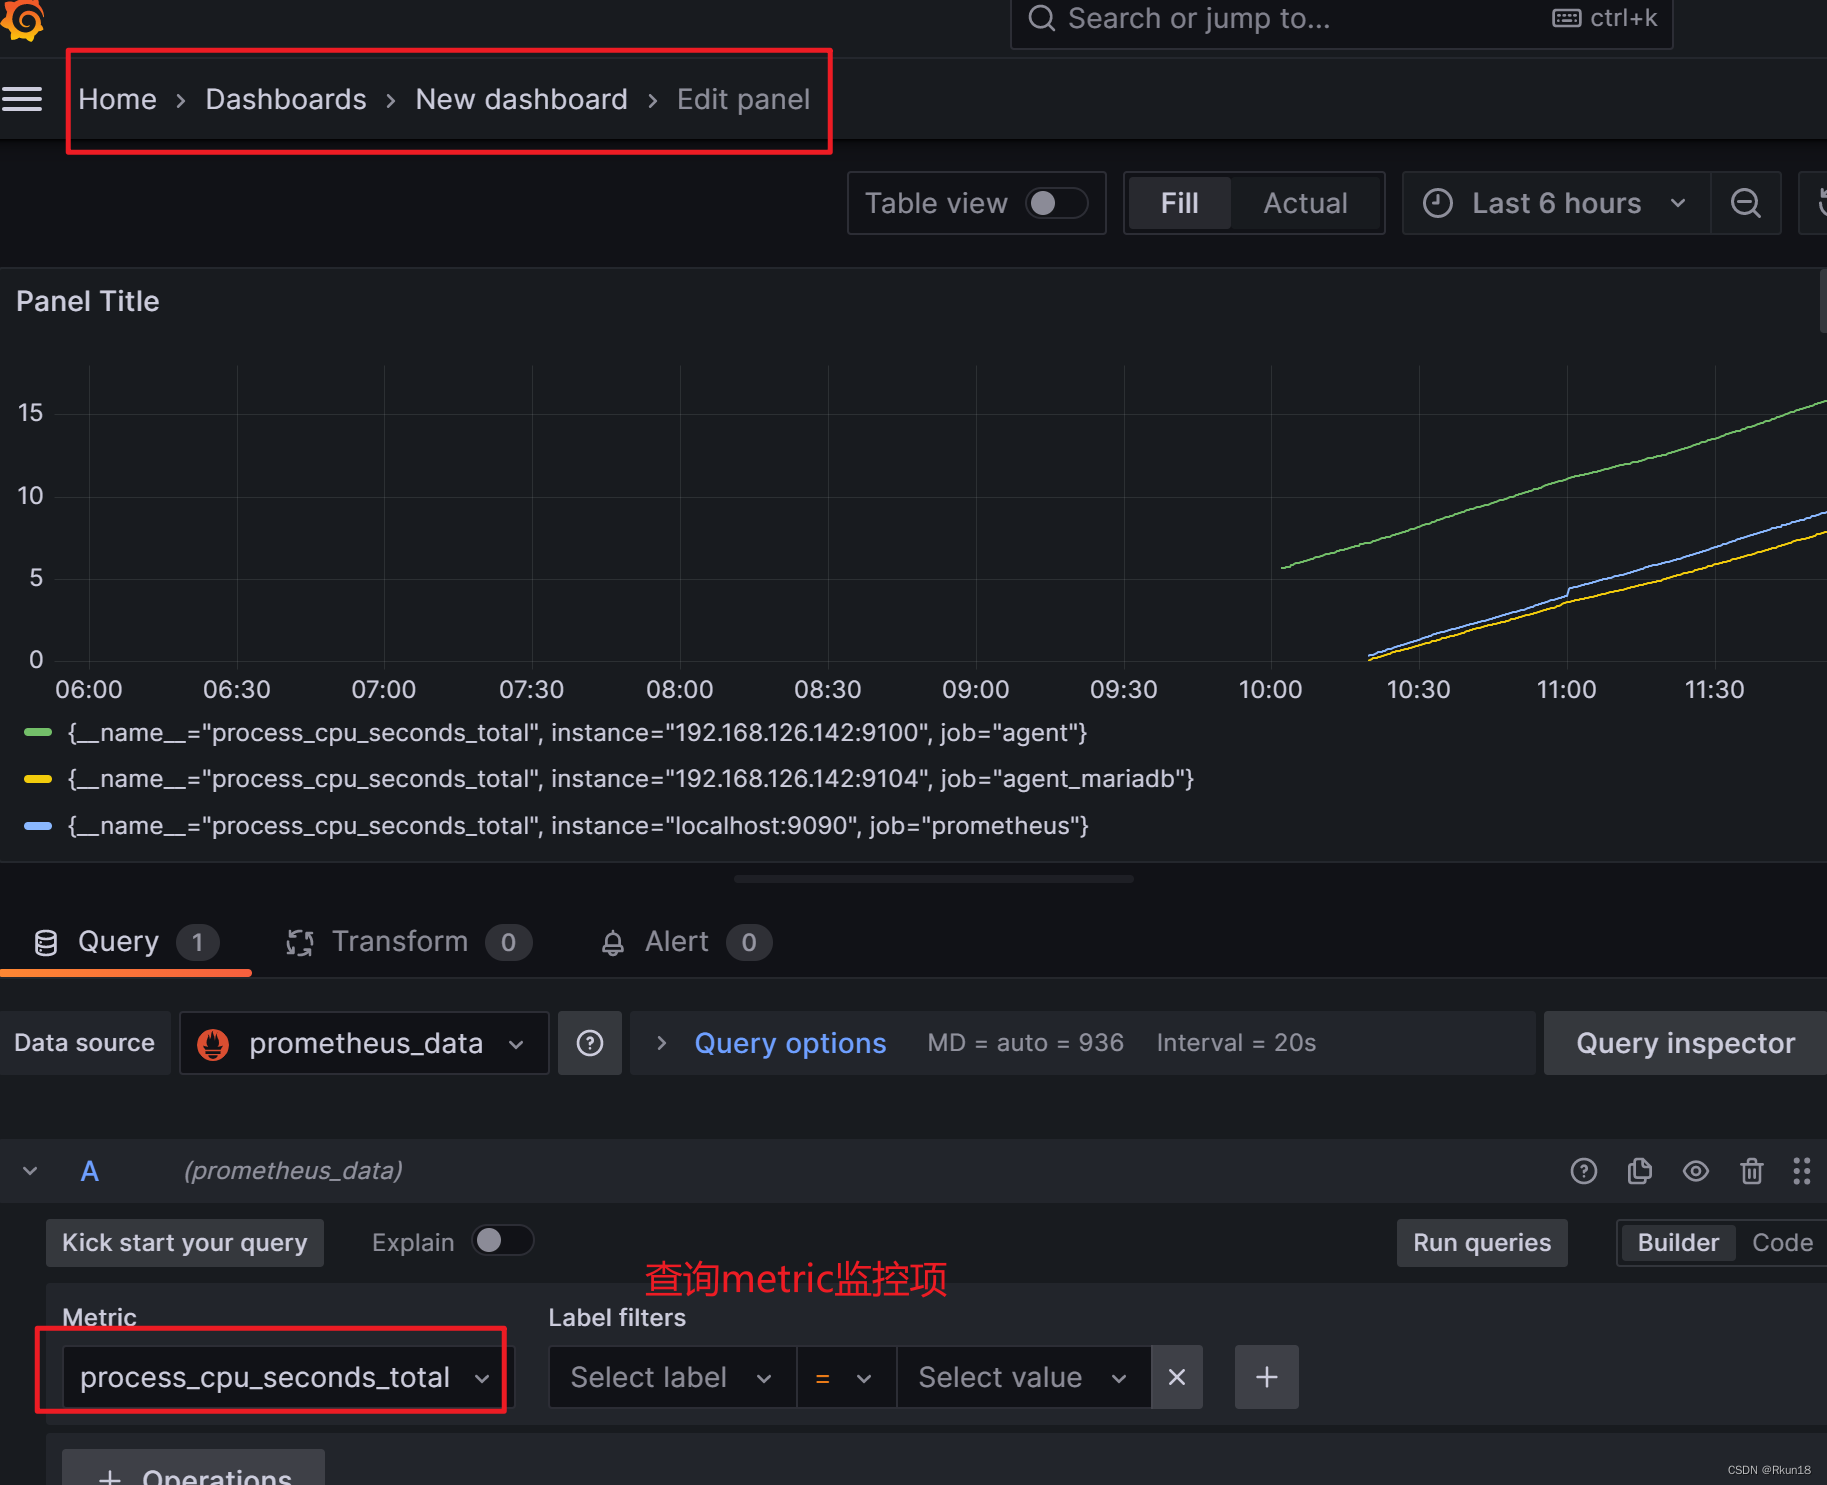Viewport: 1827px width, 1485px height.
Task: Click the Run queries button
Action: tap(1482, 1242)
